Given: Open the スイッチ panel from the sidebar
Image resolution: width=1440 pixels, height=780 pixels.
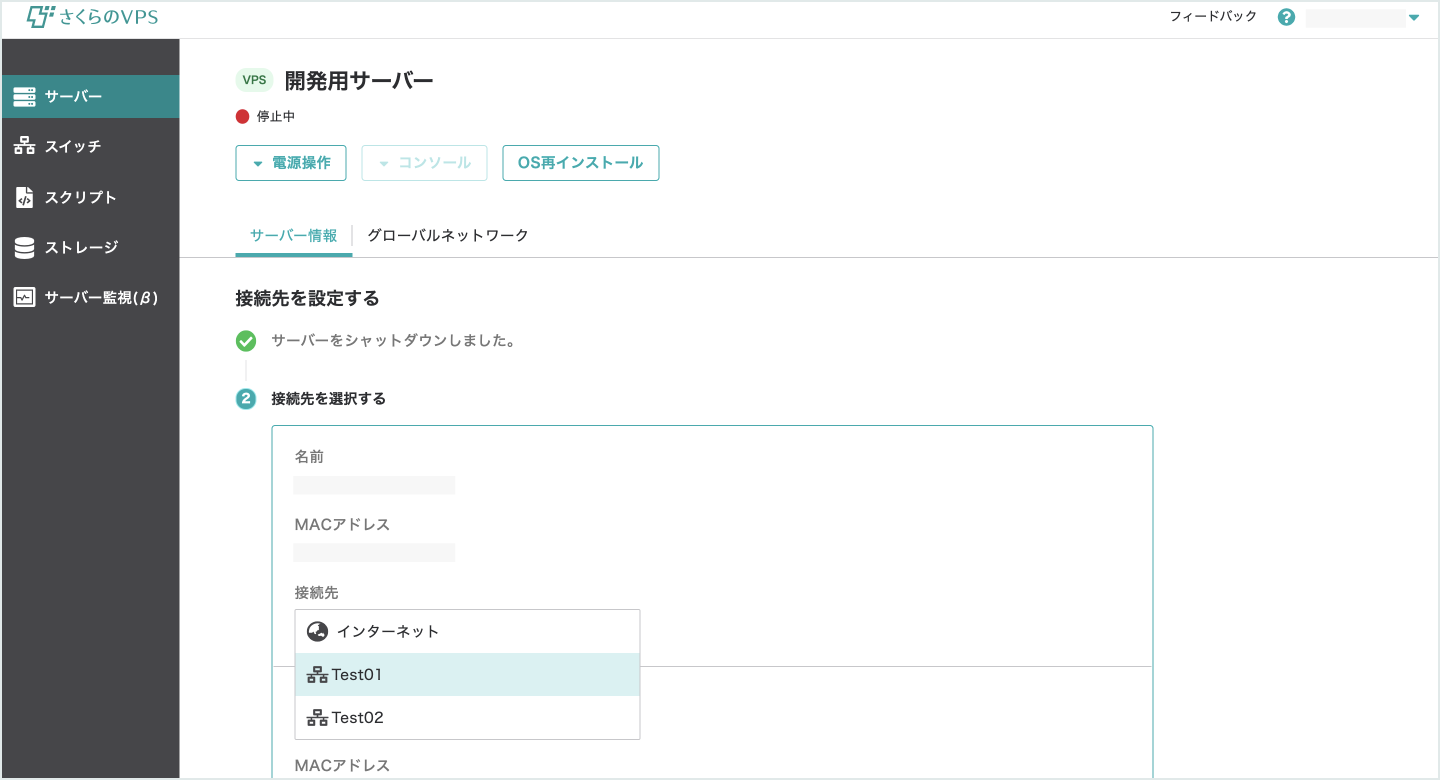Looking at the screenshot, I should click(x=24, y=146).
